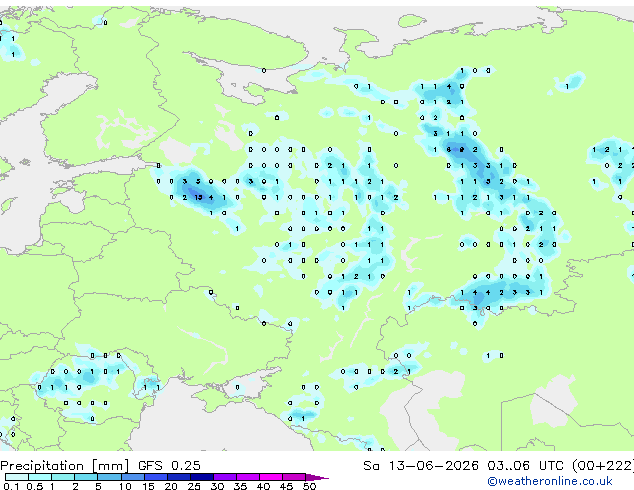This screenshot has width=634, height=490.
Task: Click the '03..06 UTC' time label
Action: (525, 466)
